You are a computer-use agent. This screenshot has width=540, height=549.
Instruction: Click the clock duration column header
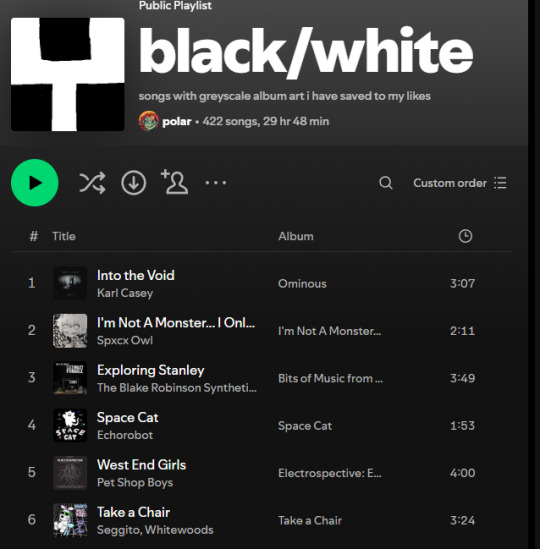coord(465,236)
